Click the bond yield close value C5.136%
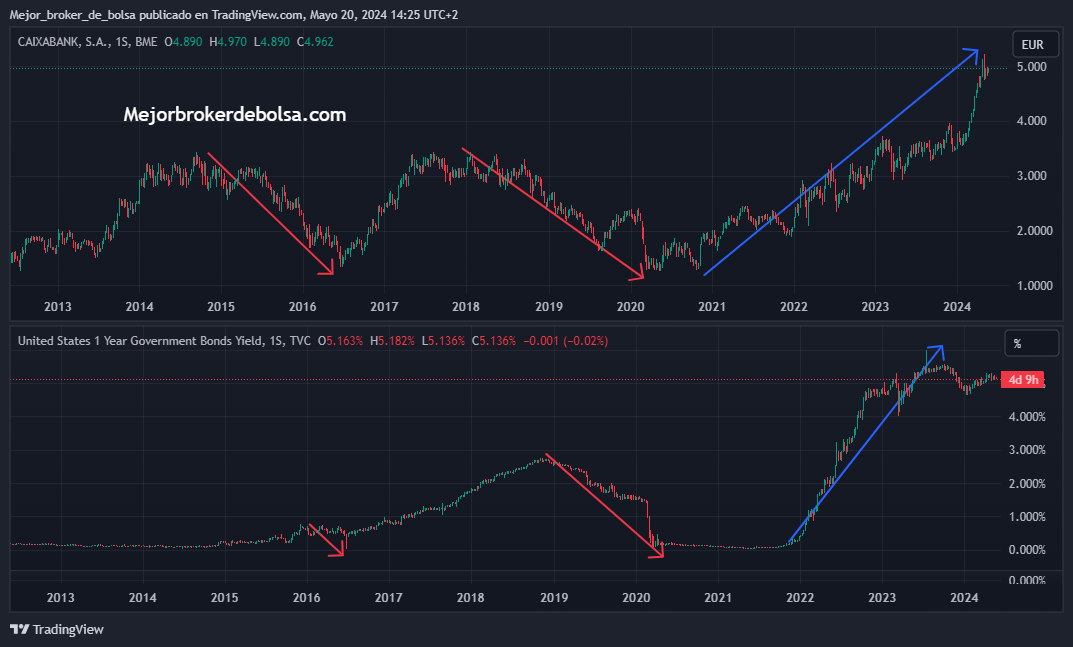The image size is (1073, 647). (x=494, y=340)
